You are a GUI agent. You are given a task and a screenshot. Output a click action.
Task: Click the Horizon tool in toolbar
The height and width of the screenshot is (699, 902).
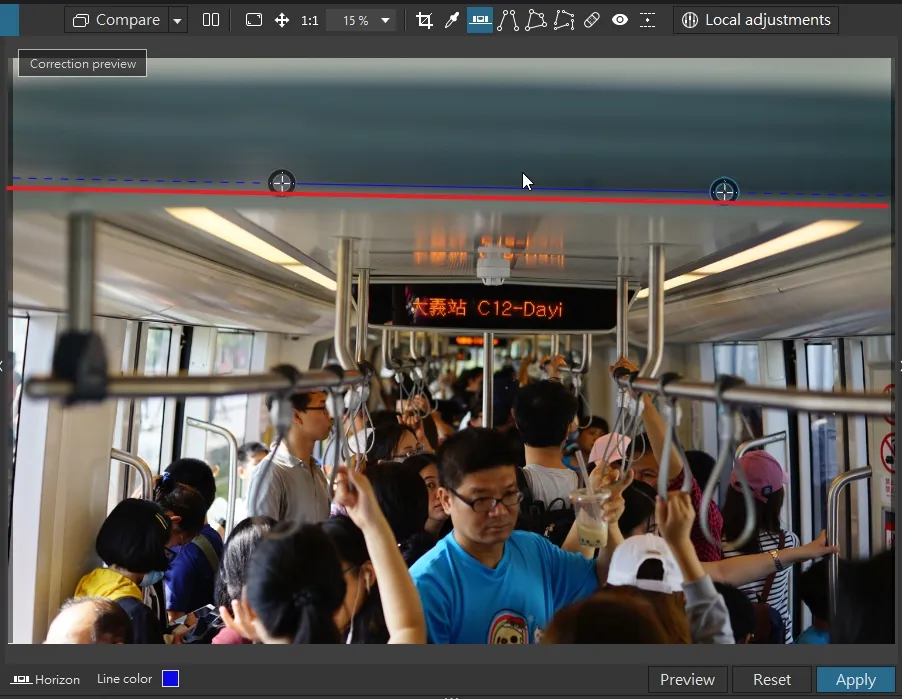(480, 20)
